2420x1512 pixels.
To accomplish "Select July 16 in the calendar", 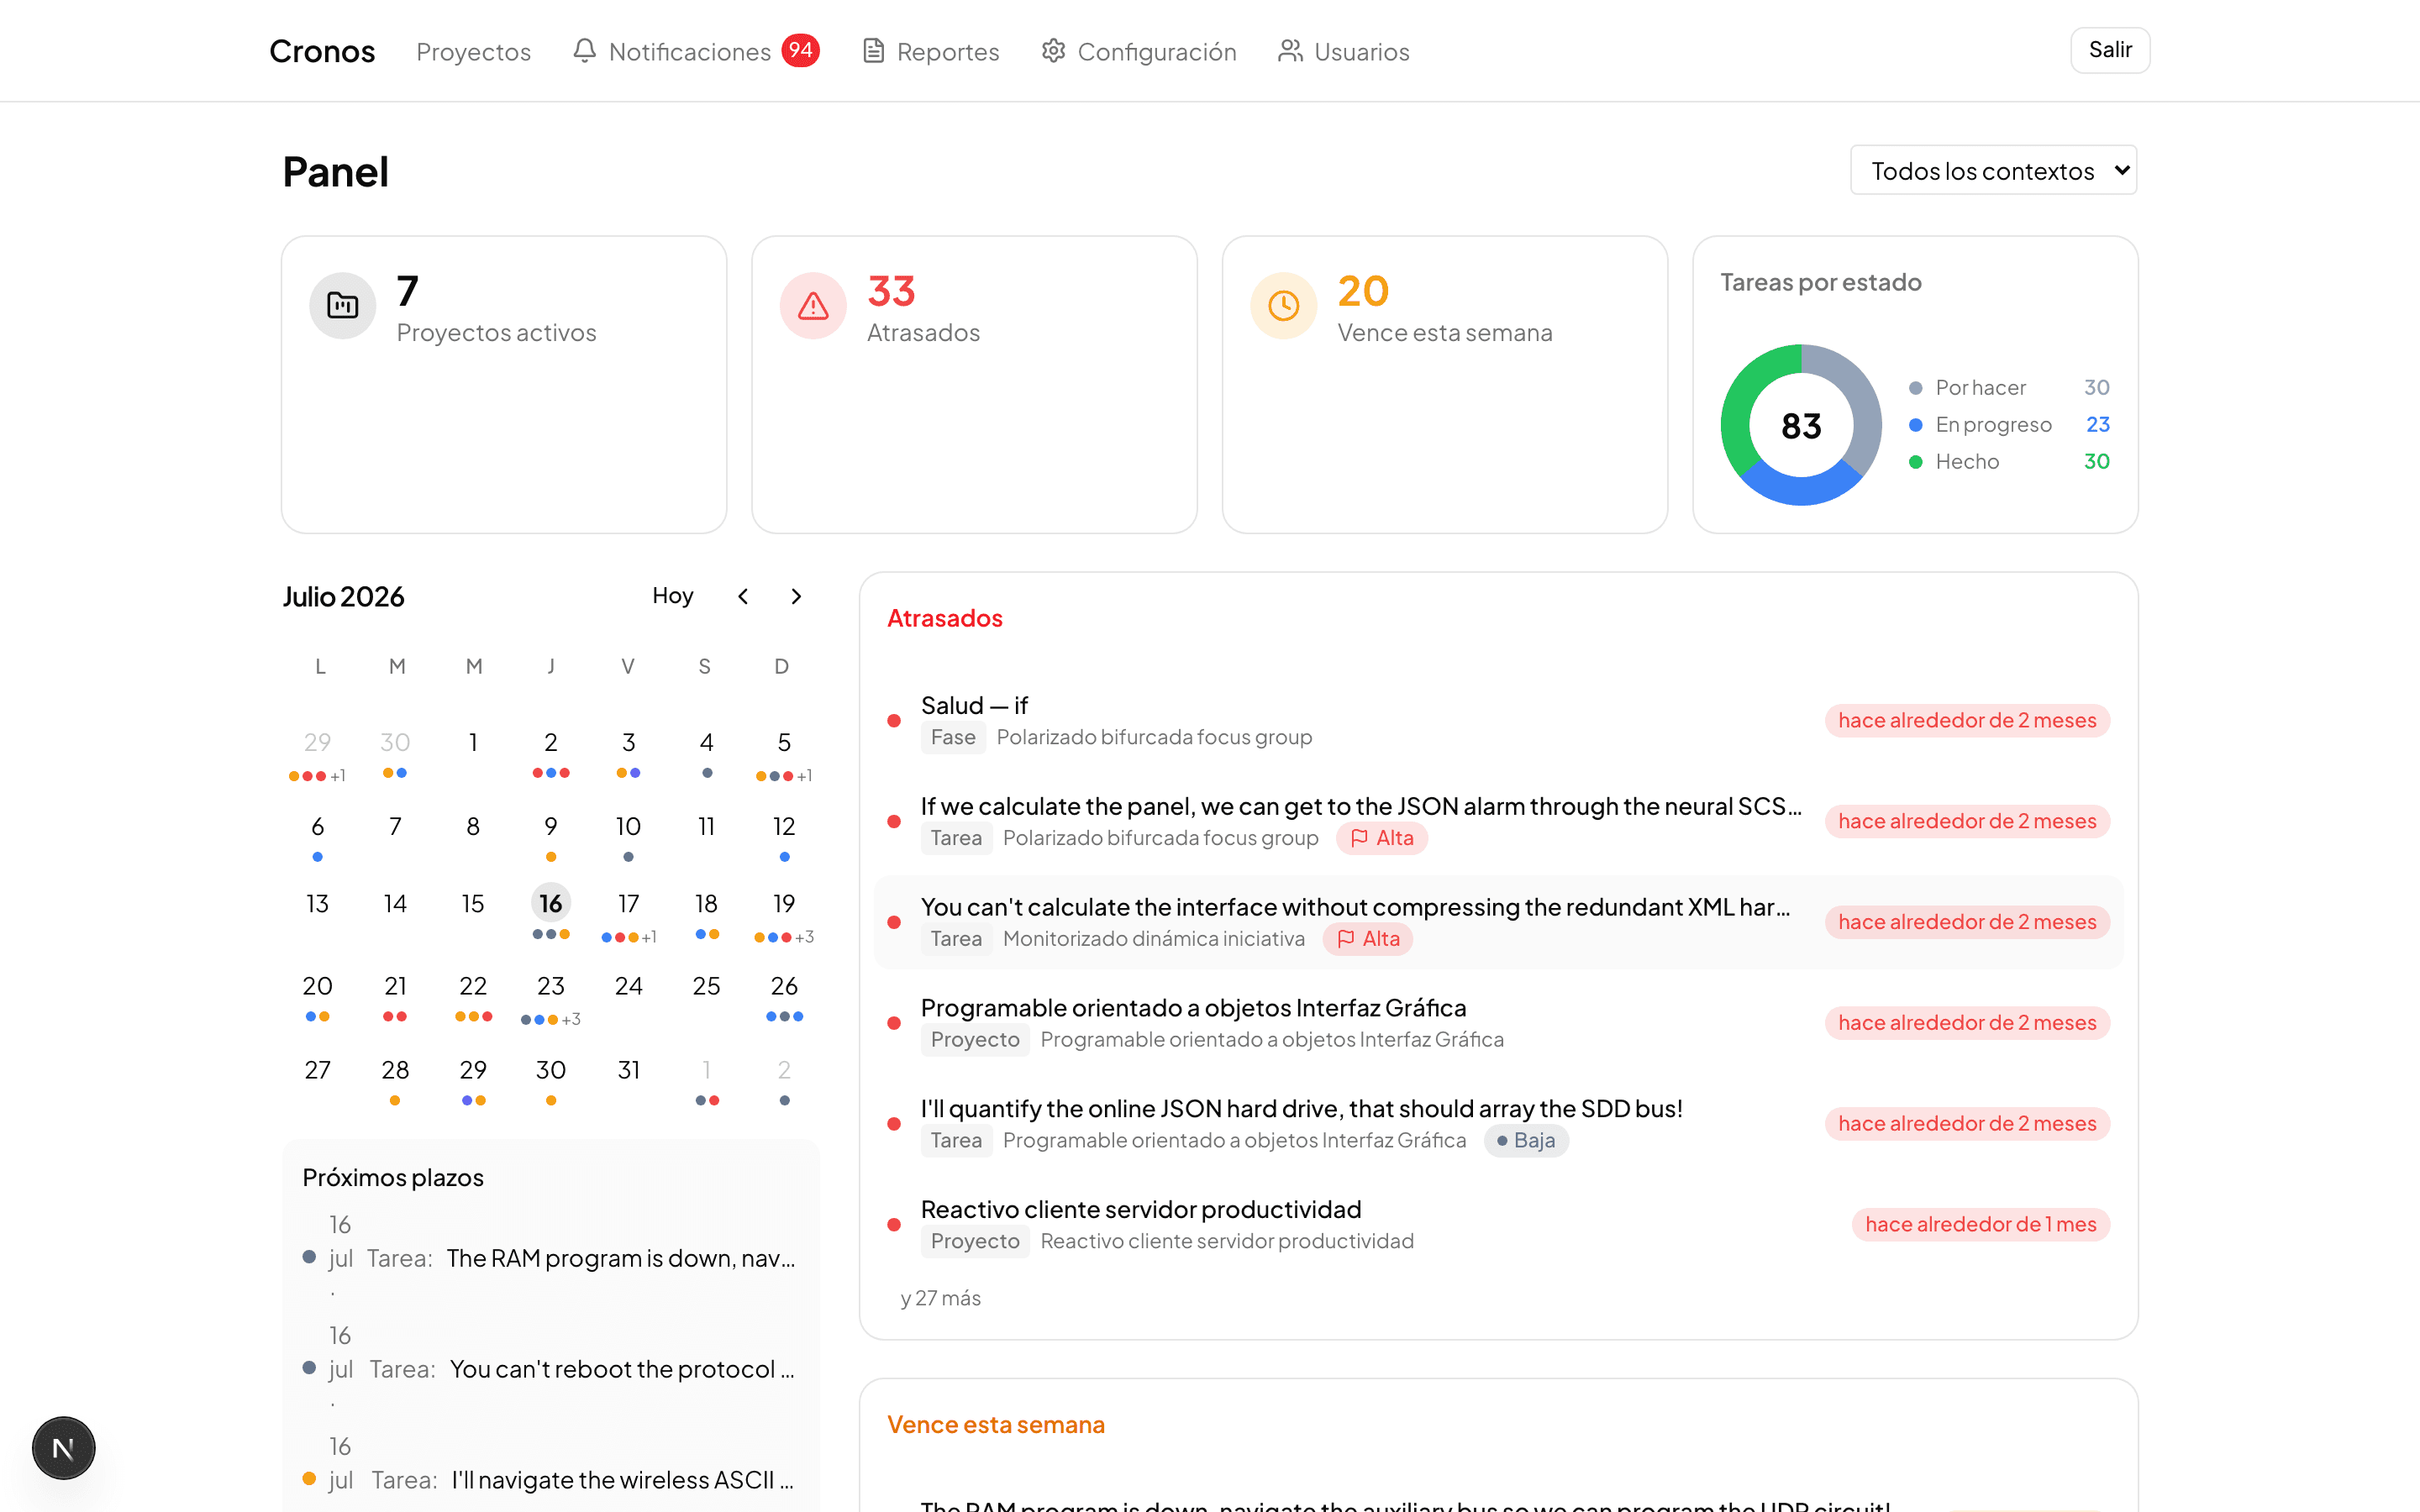I will pyautogui.click(x=550, y=904).
